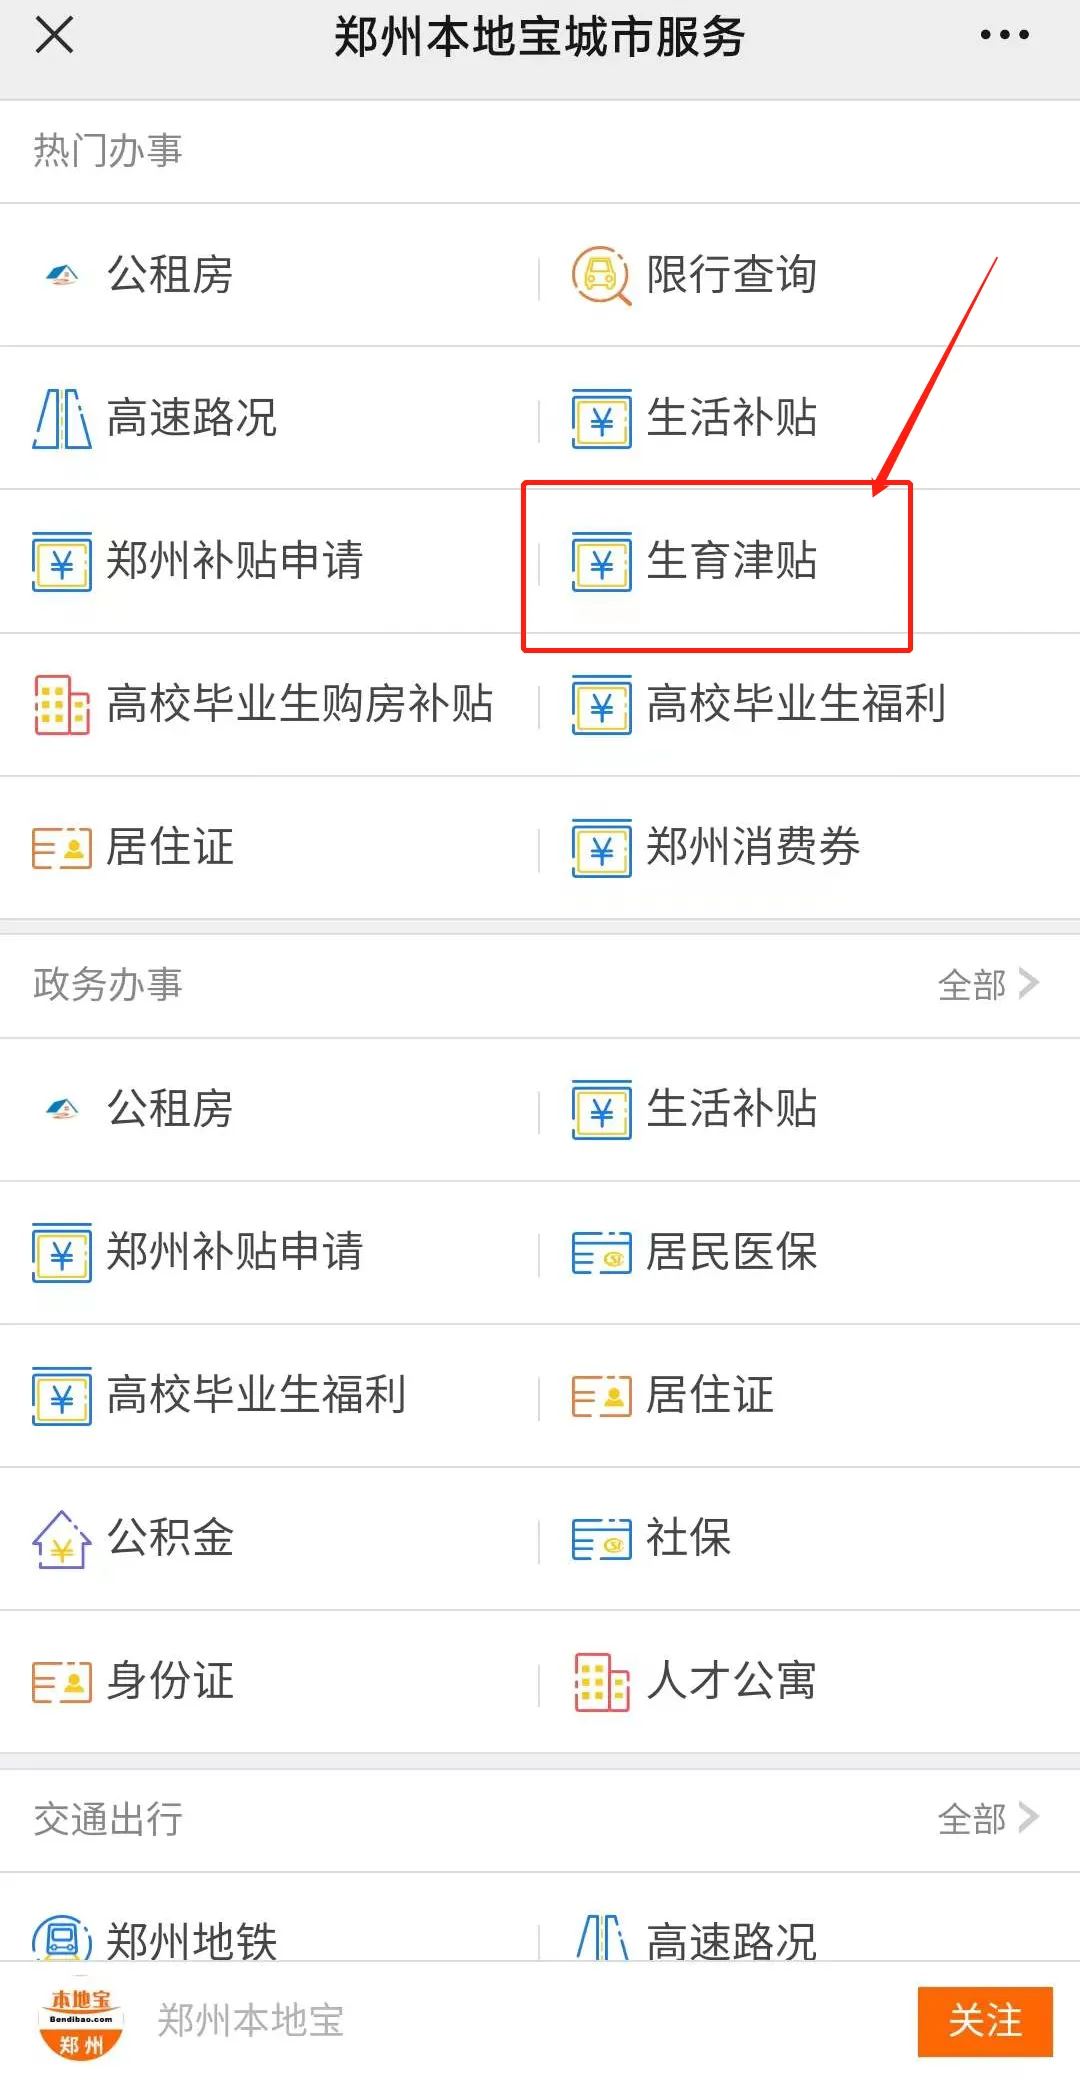
Task: Tap the building icon for 人才公寓
Action: pos(601,1682)
